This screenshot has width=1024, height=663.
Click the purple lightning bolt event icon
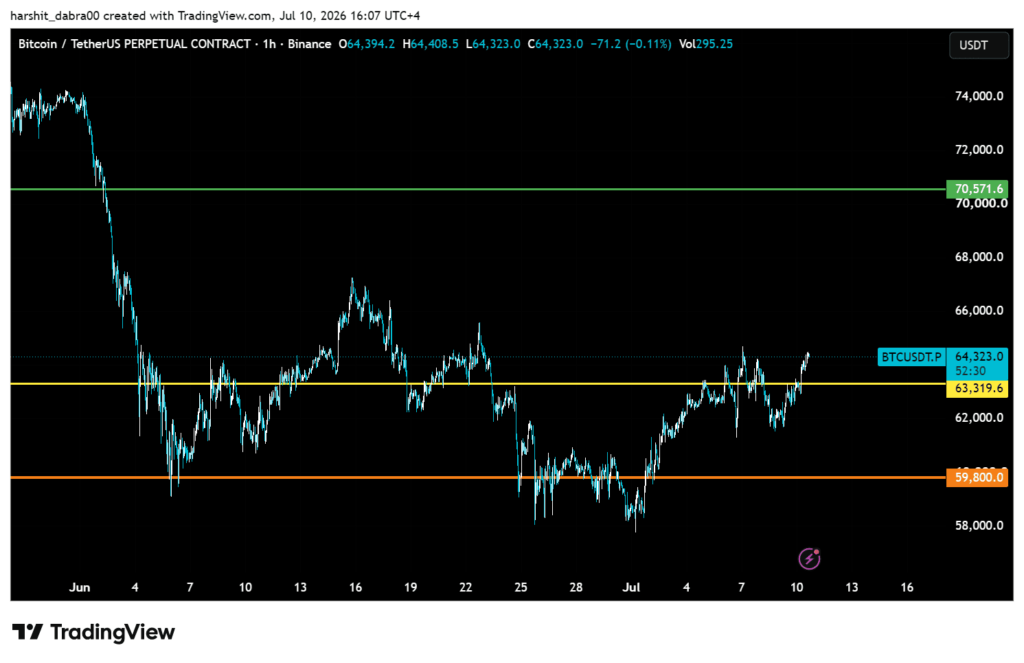tap(809, 558)
